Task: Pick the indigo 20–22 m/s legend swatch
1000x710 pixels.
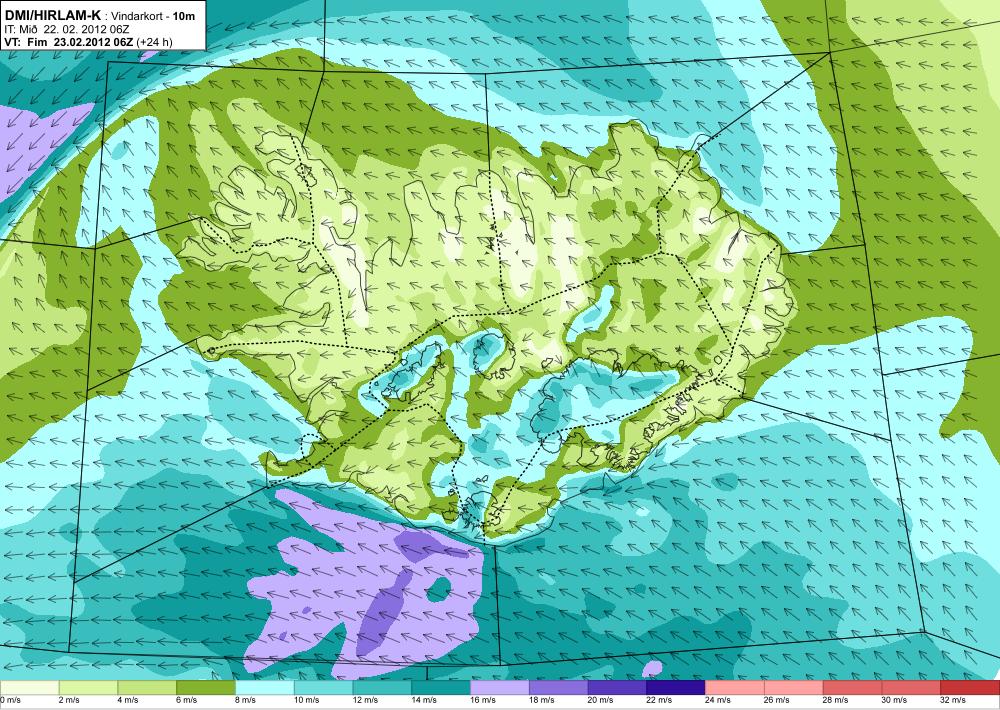Action: [x=617, y=688]
